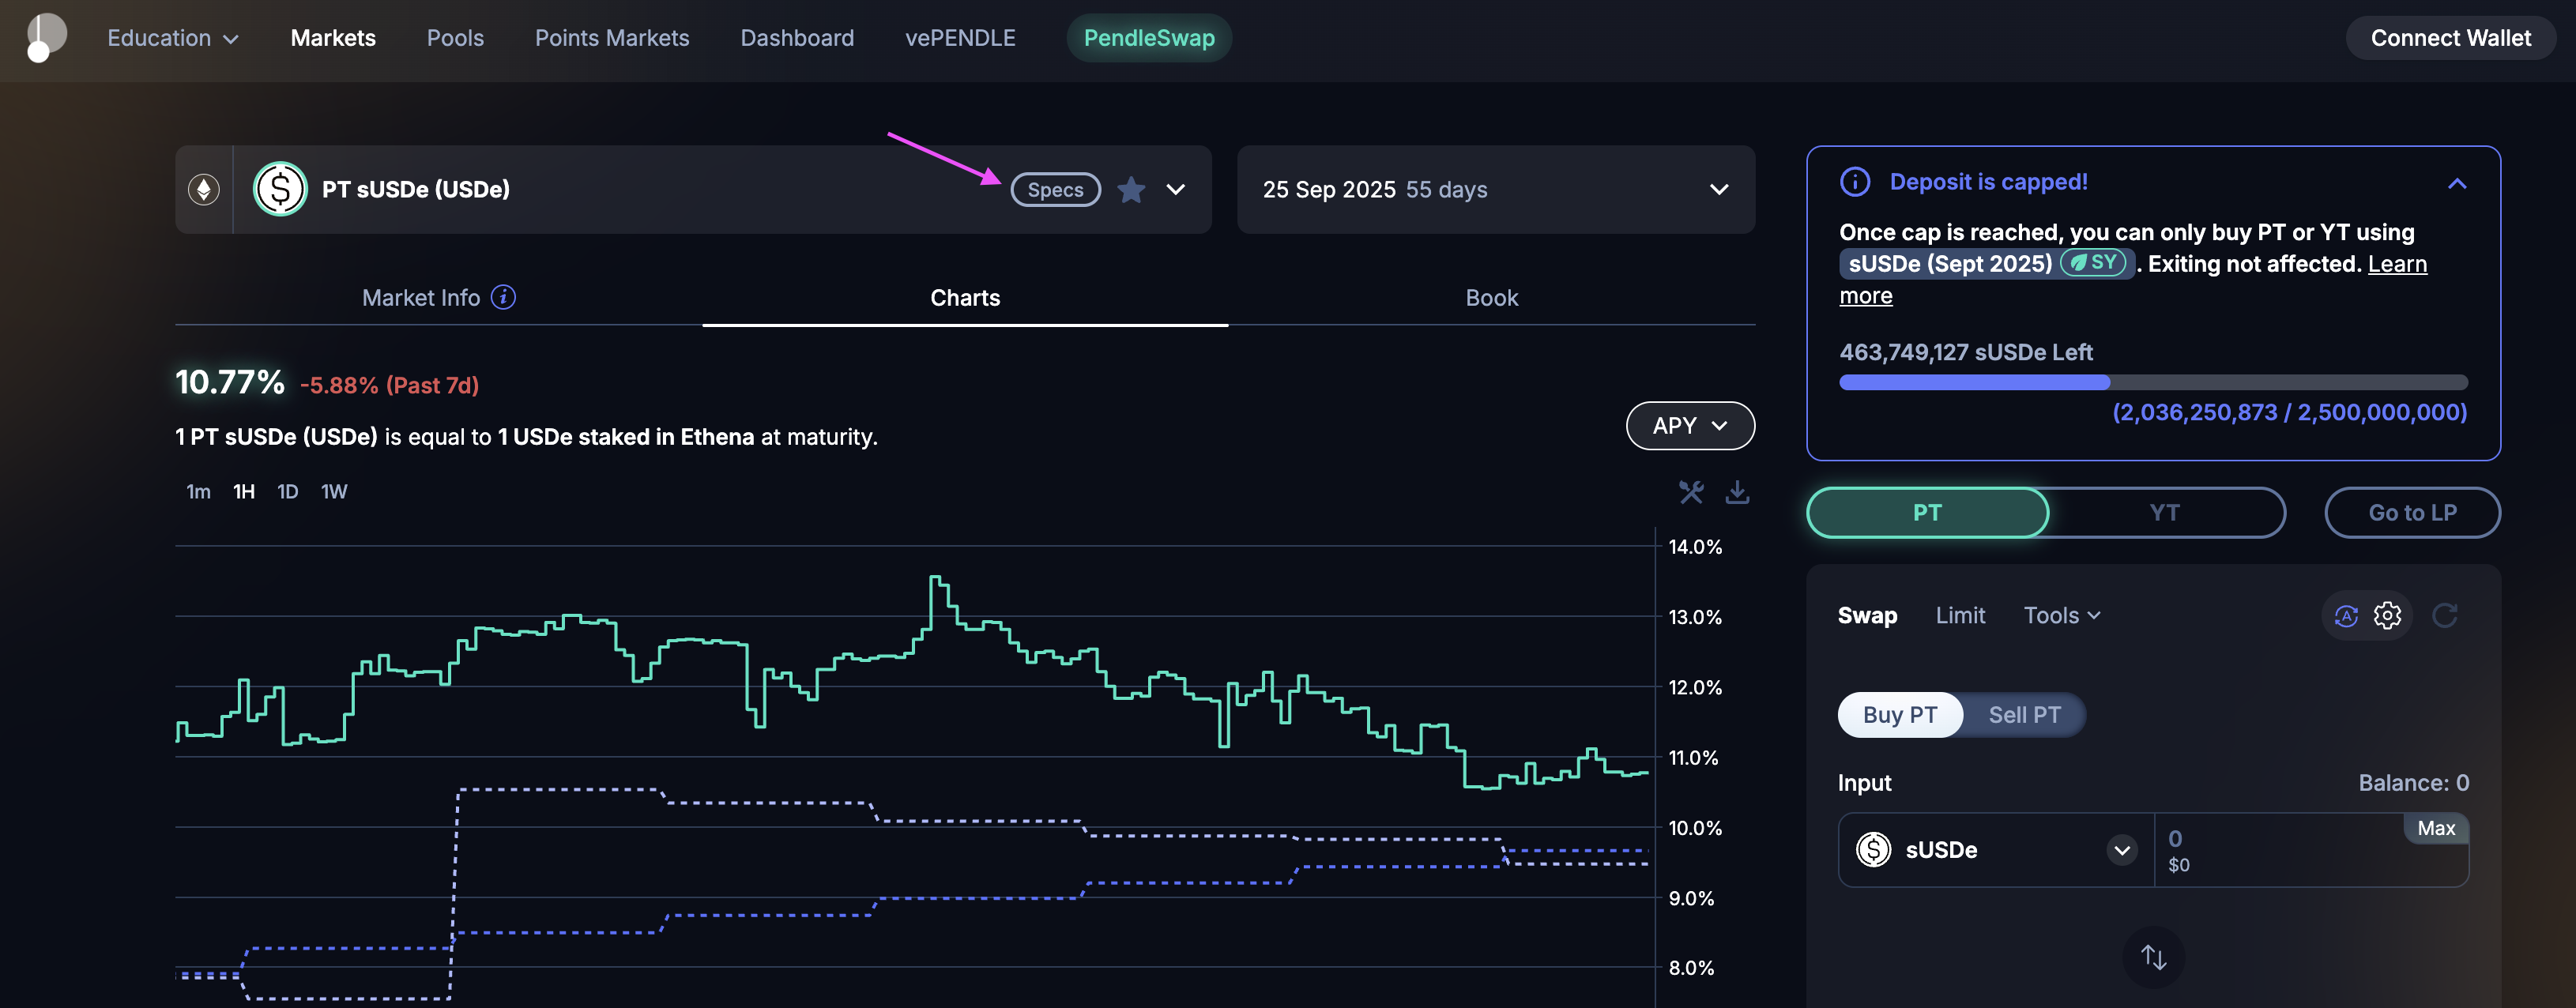Click Market Info tooltip icon
This screenshot has height=1008, width=2576.
(503, 297)
